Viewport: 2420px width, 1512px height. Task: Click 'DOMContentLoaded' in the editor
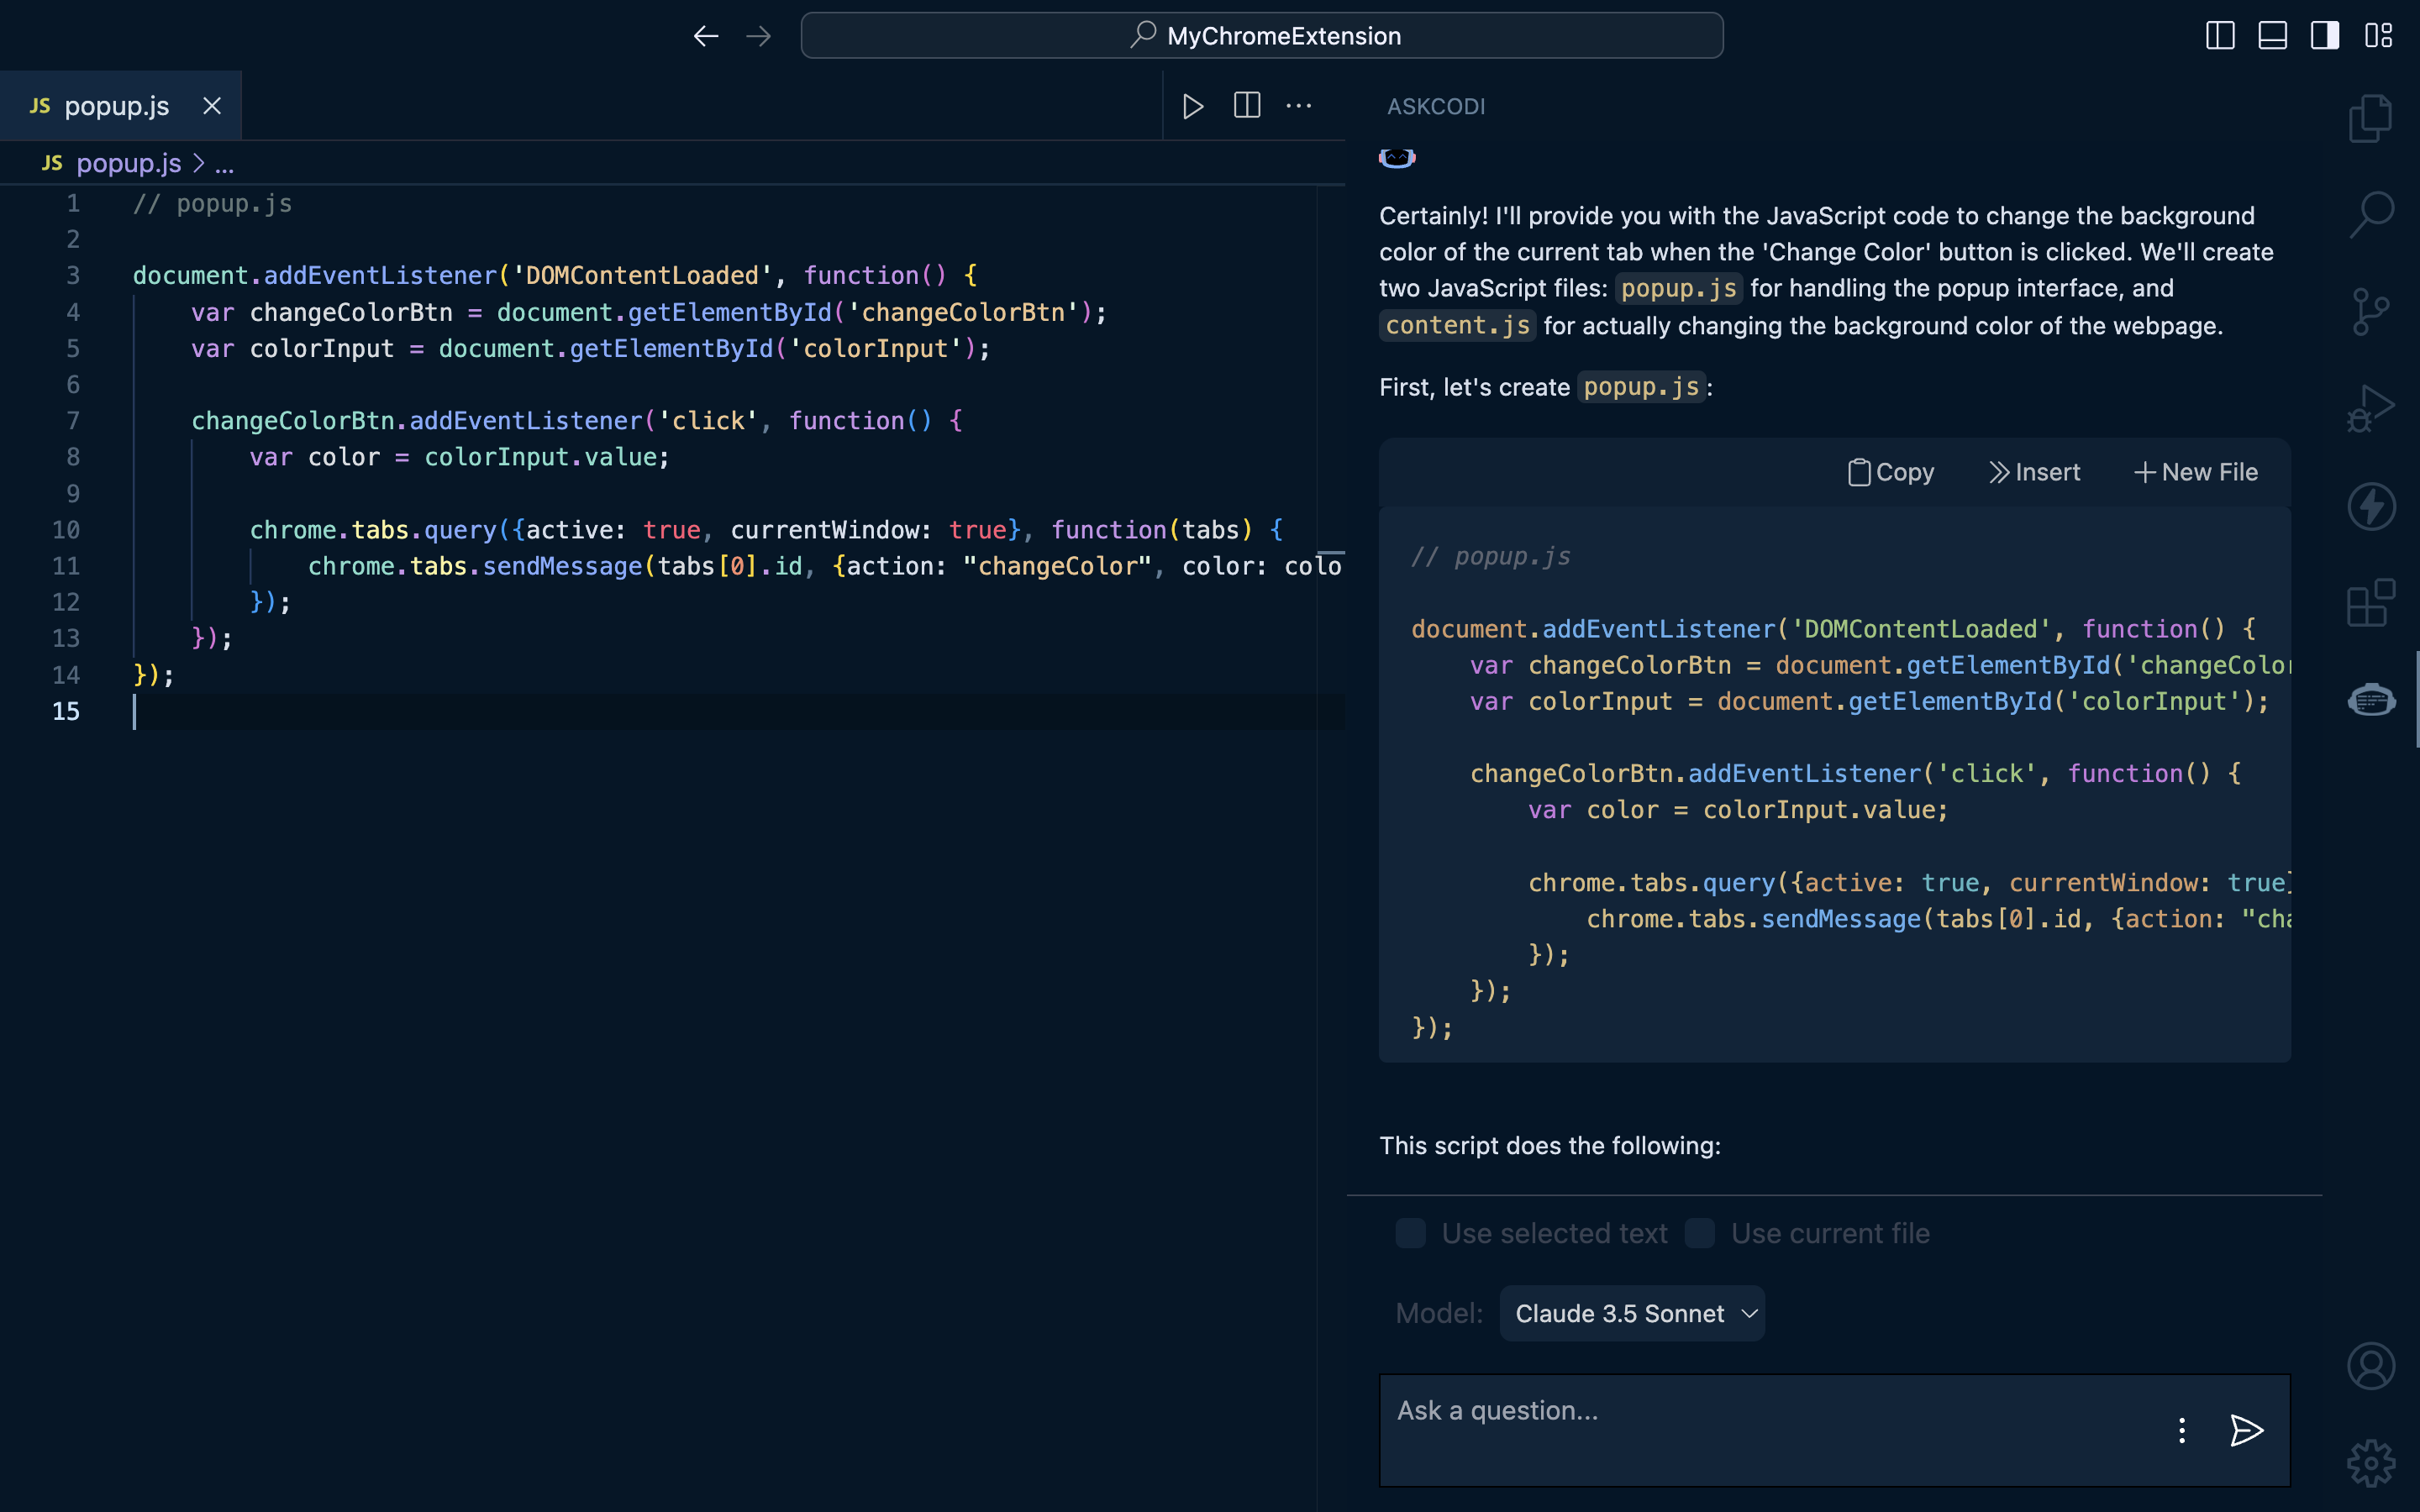[642, 276]
